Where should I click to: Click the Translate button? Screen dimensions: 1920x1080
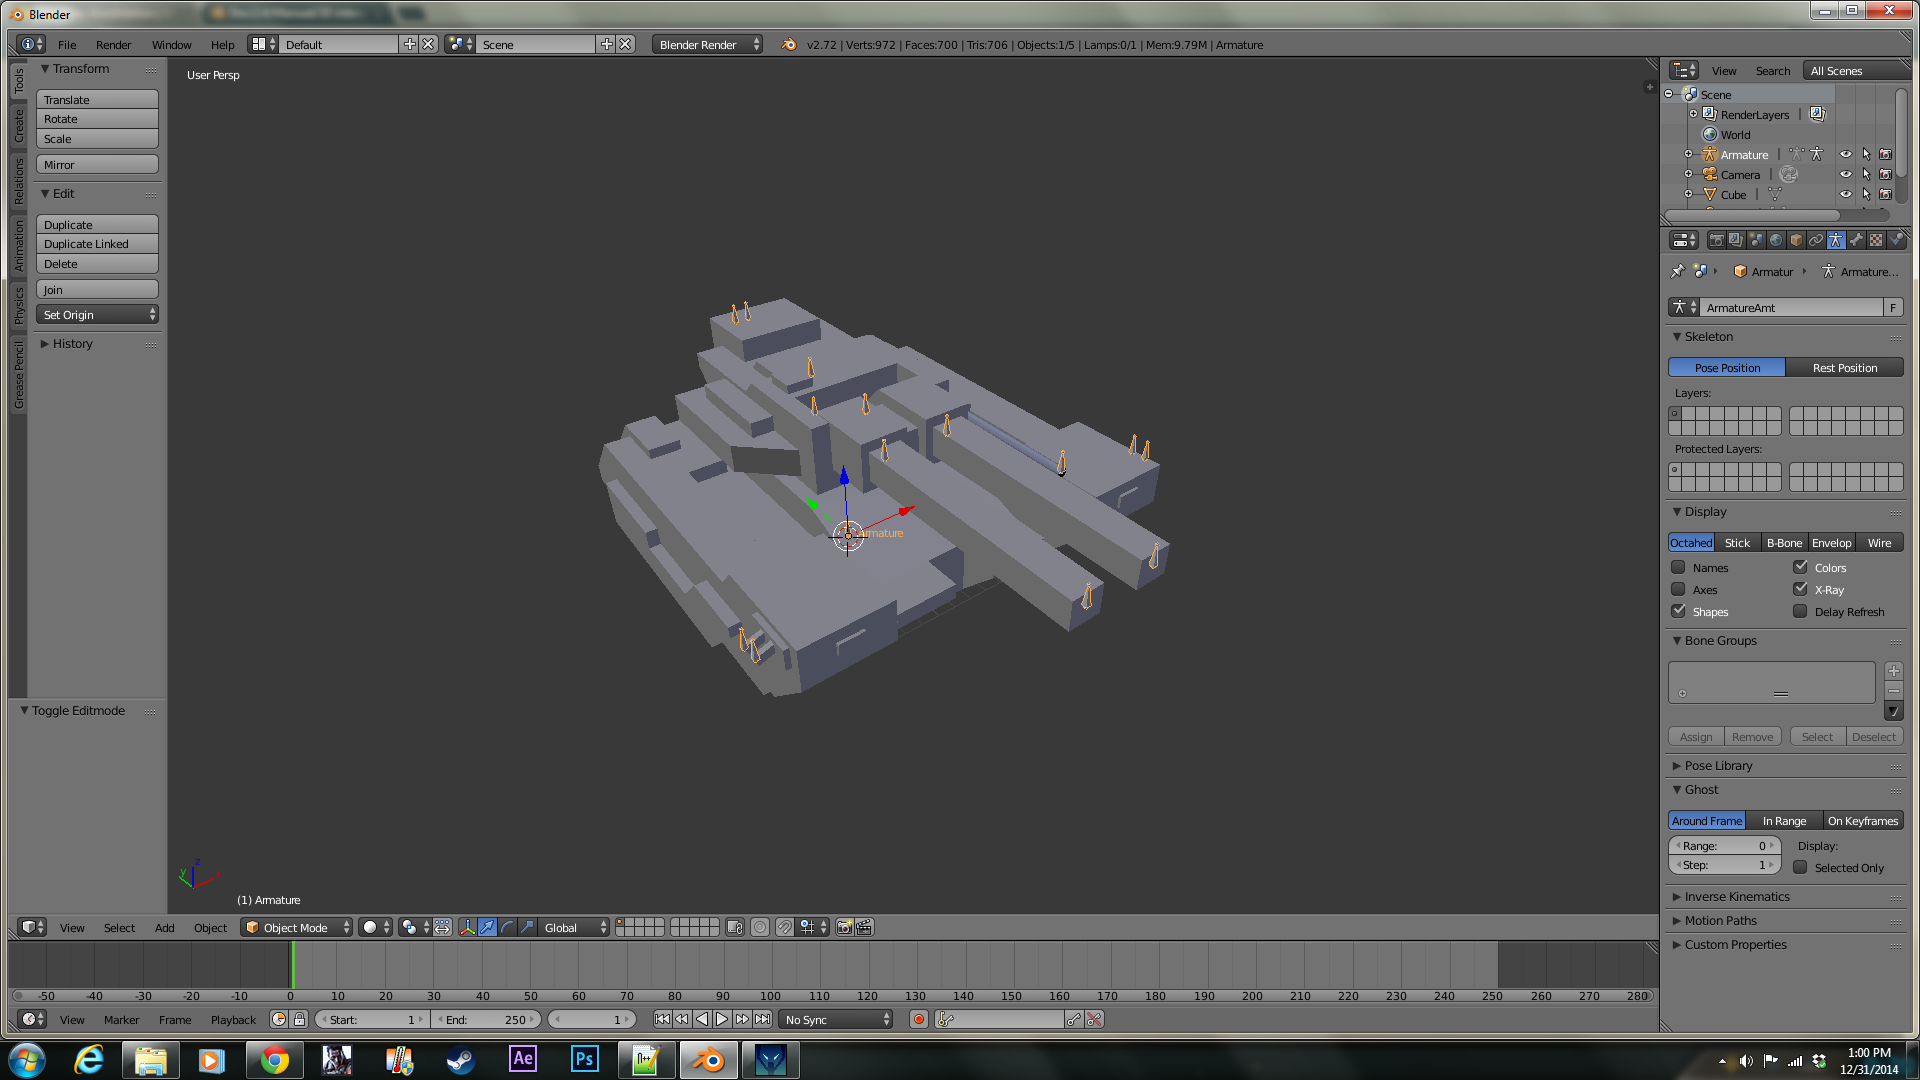(x=97, y=99)
